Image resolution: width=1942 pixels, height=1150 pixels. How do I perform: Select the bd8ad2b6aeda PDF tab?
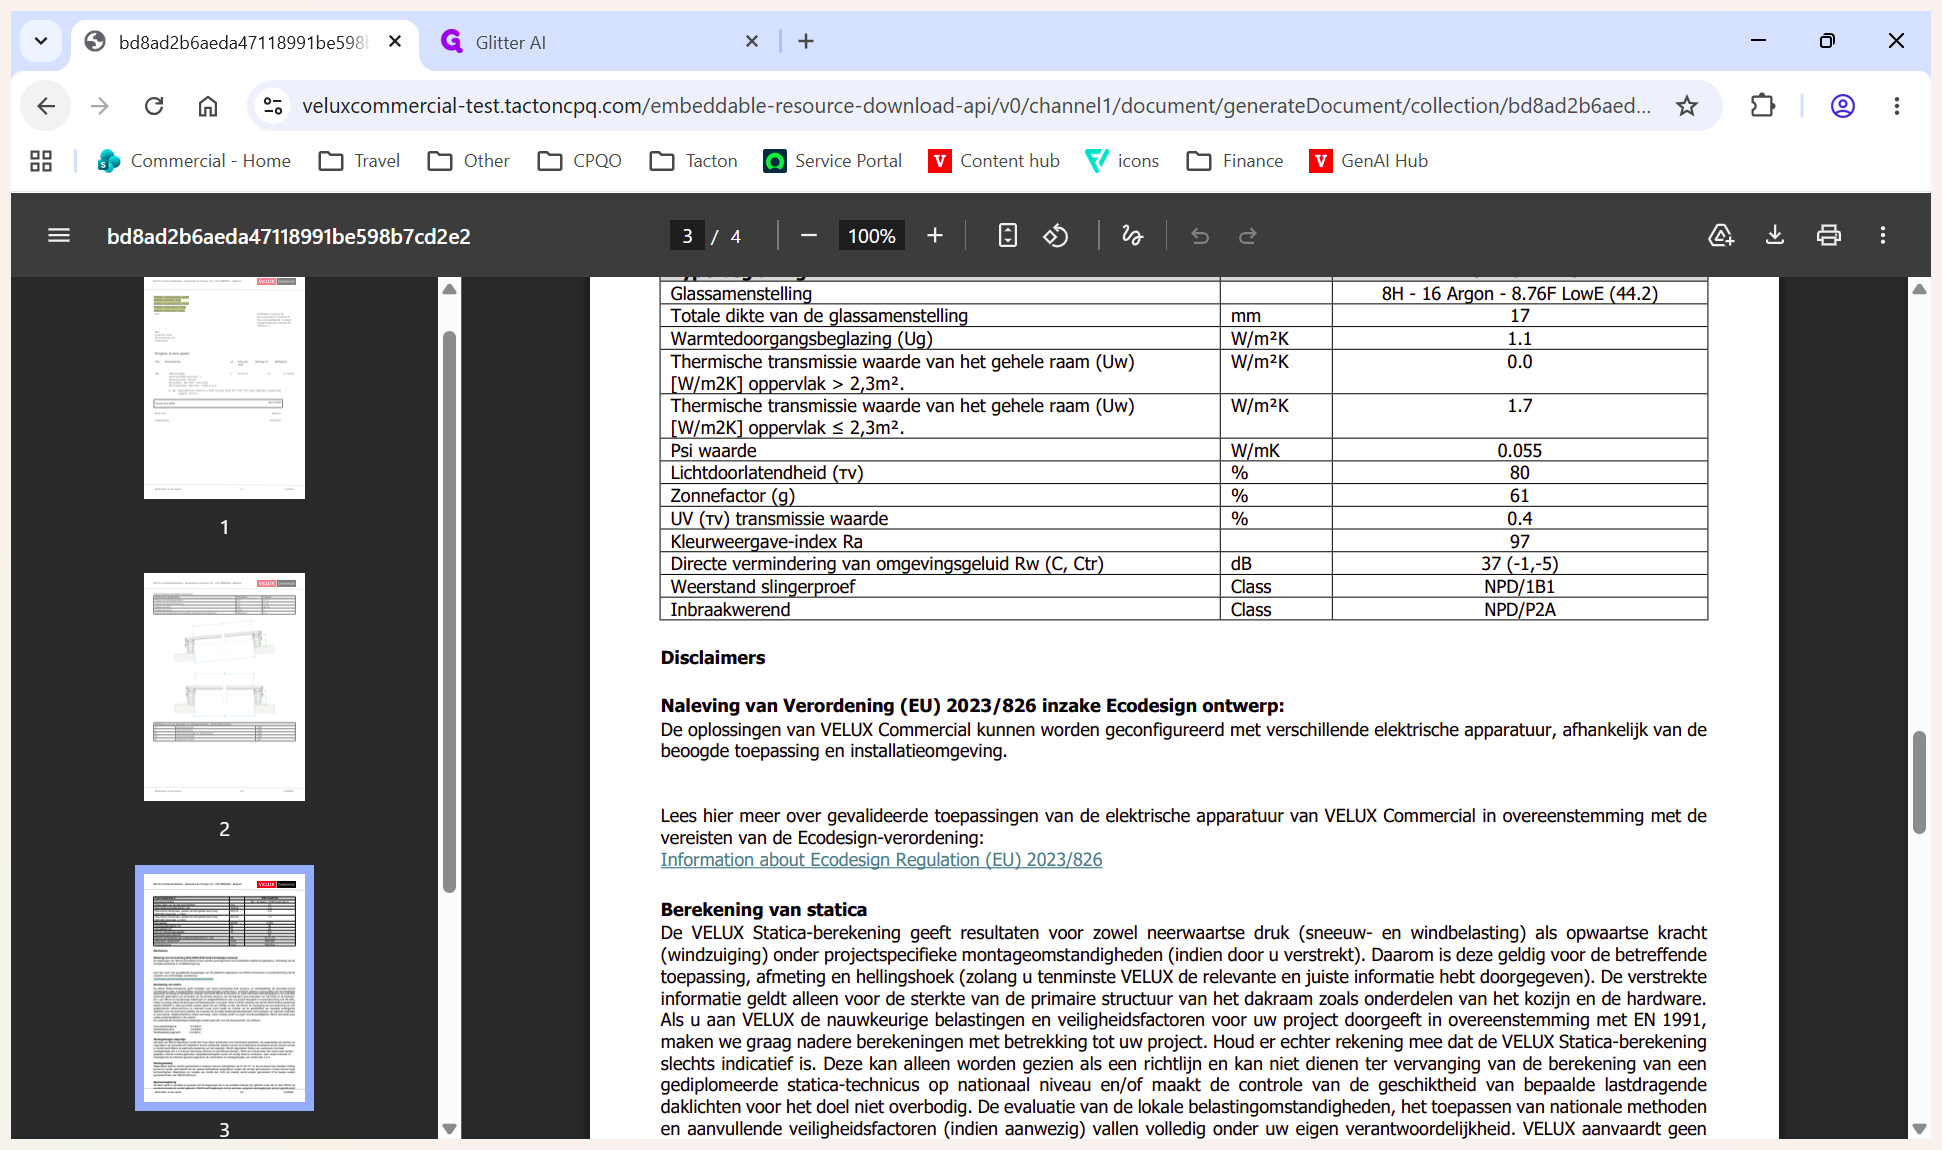(x=245, y=42)
